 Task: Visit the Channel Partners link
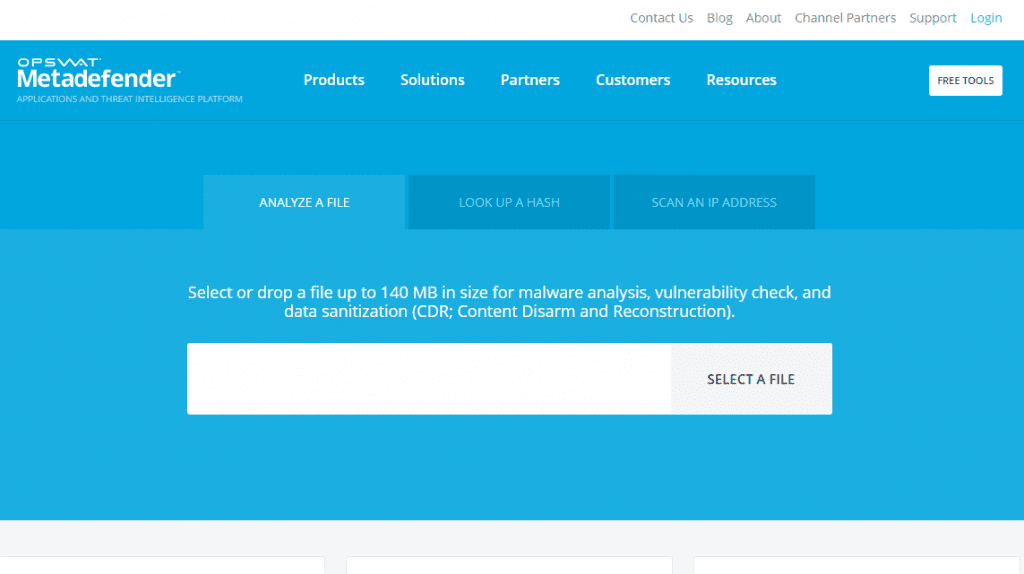(845, 18)
